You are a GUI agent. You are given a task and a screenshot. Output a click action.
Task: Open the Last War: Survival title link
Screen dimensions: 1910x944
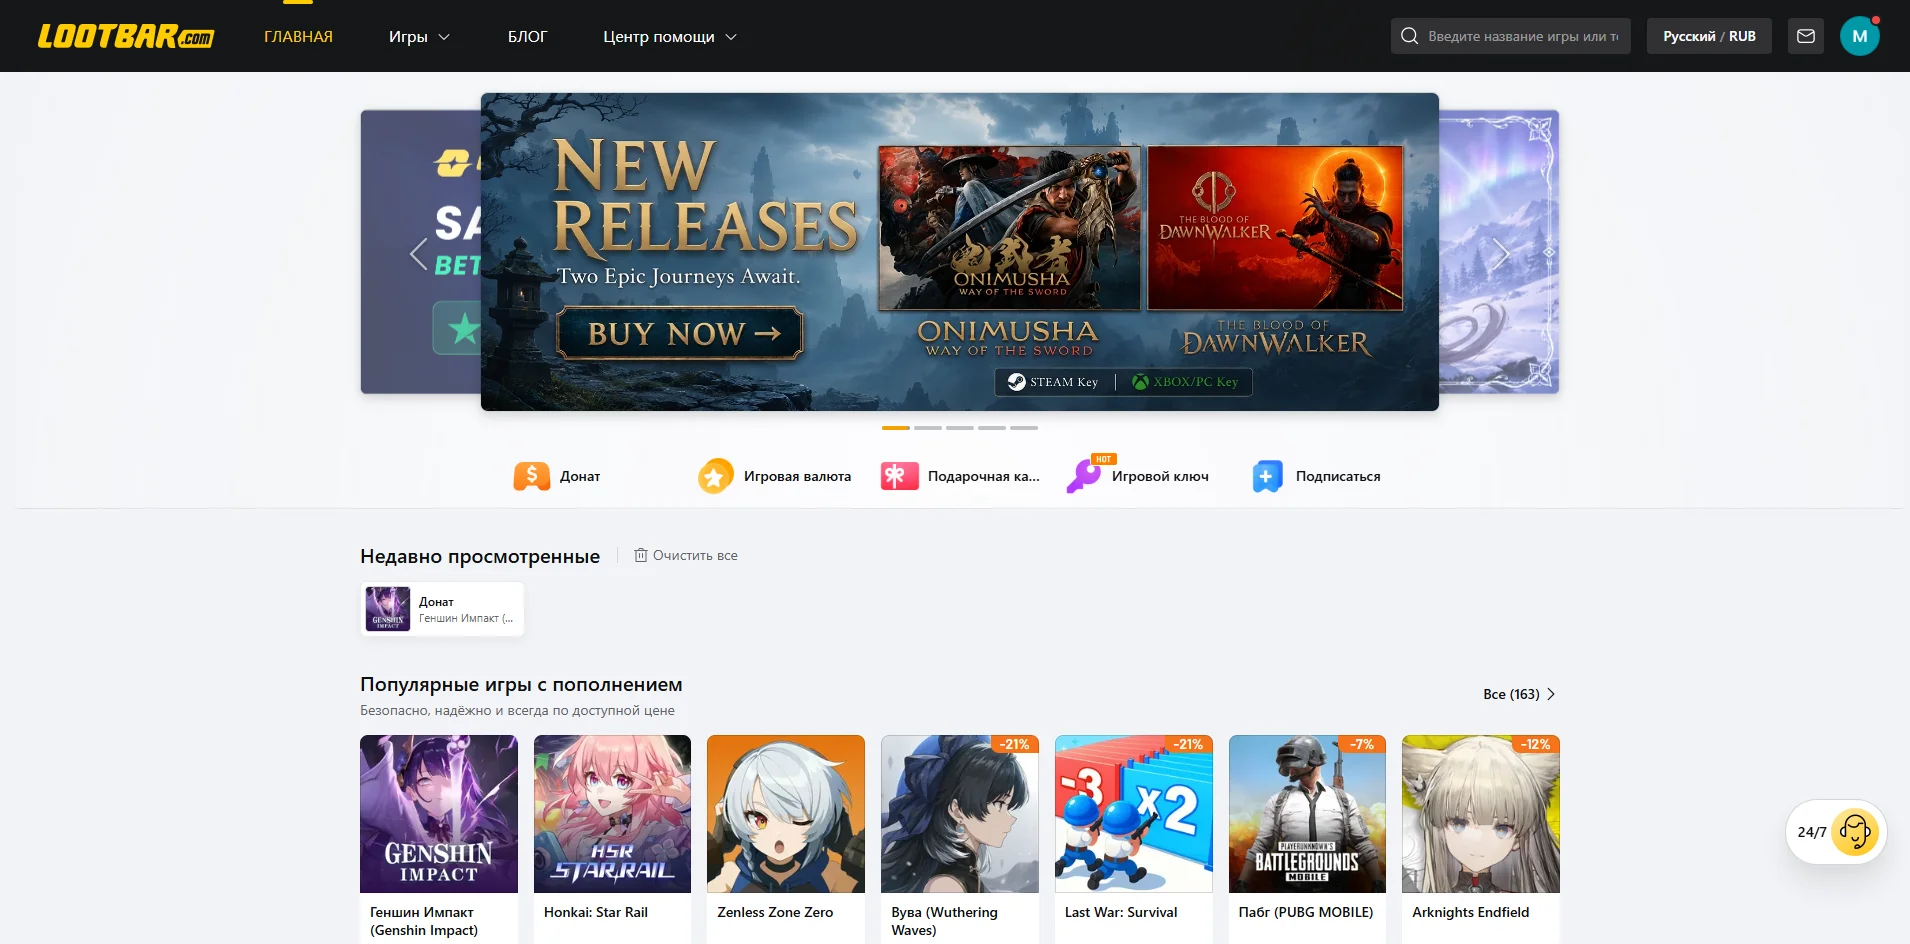(x=1121, y=912)
